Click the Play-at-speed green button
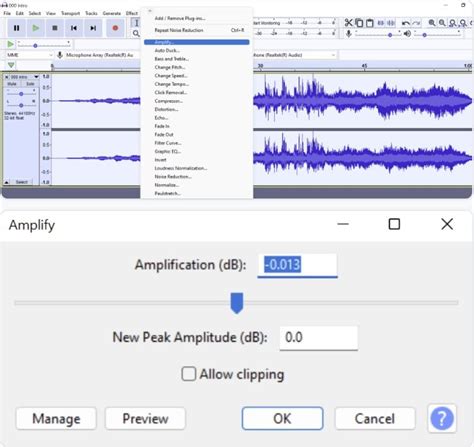The image size is (474, 447). [x=10, y=44]
